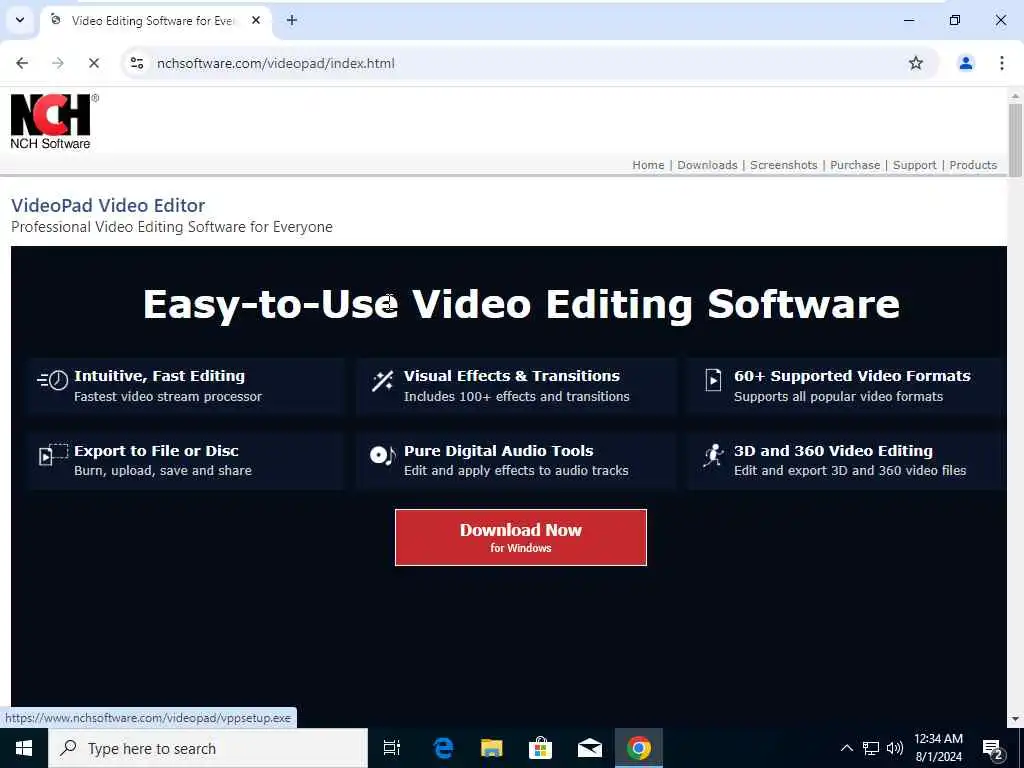The height and width of the screenshot is (768, 1024).
Task: Click the Export to File or Disc title
Action: coord(156,451)
